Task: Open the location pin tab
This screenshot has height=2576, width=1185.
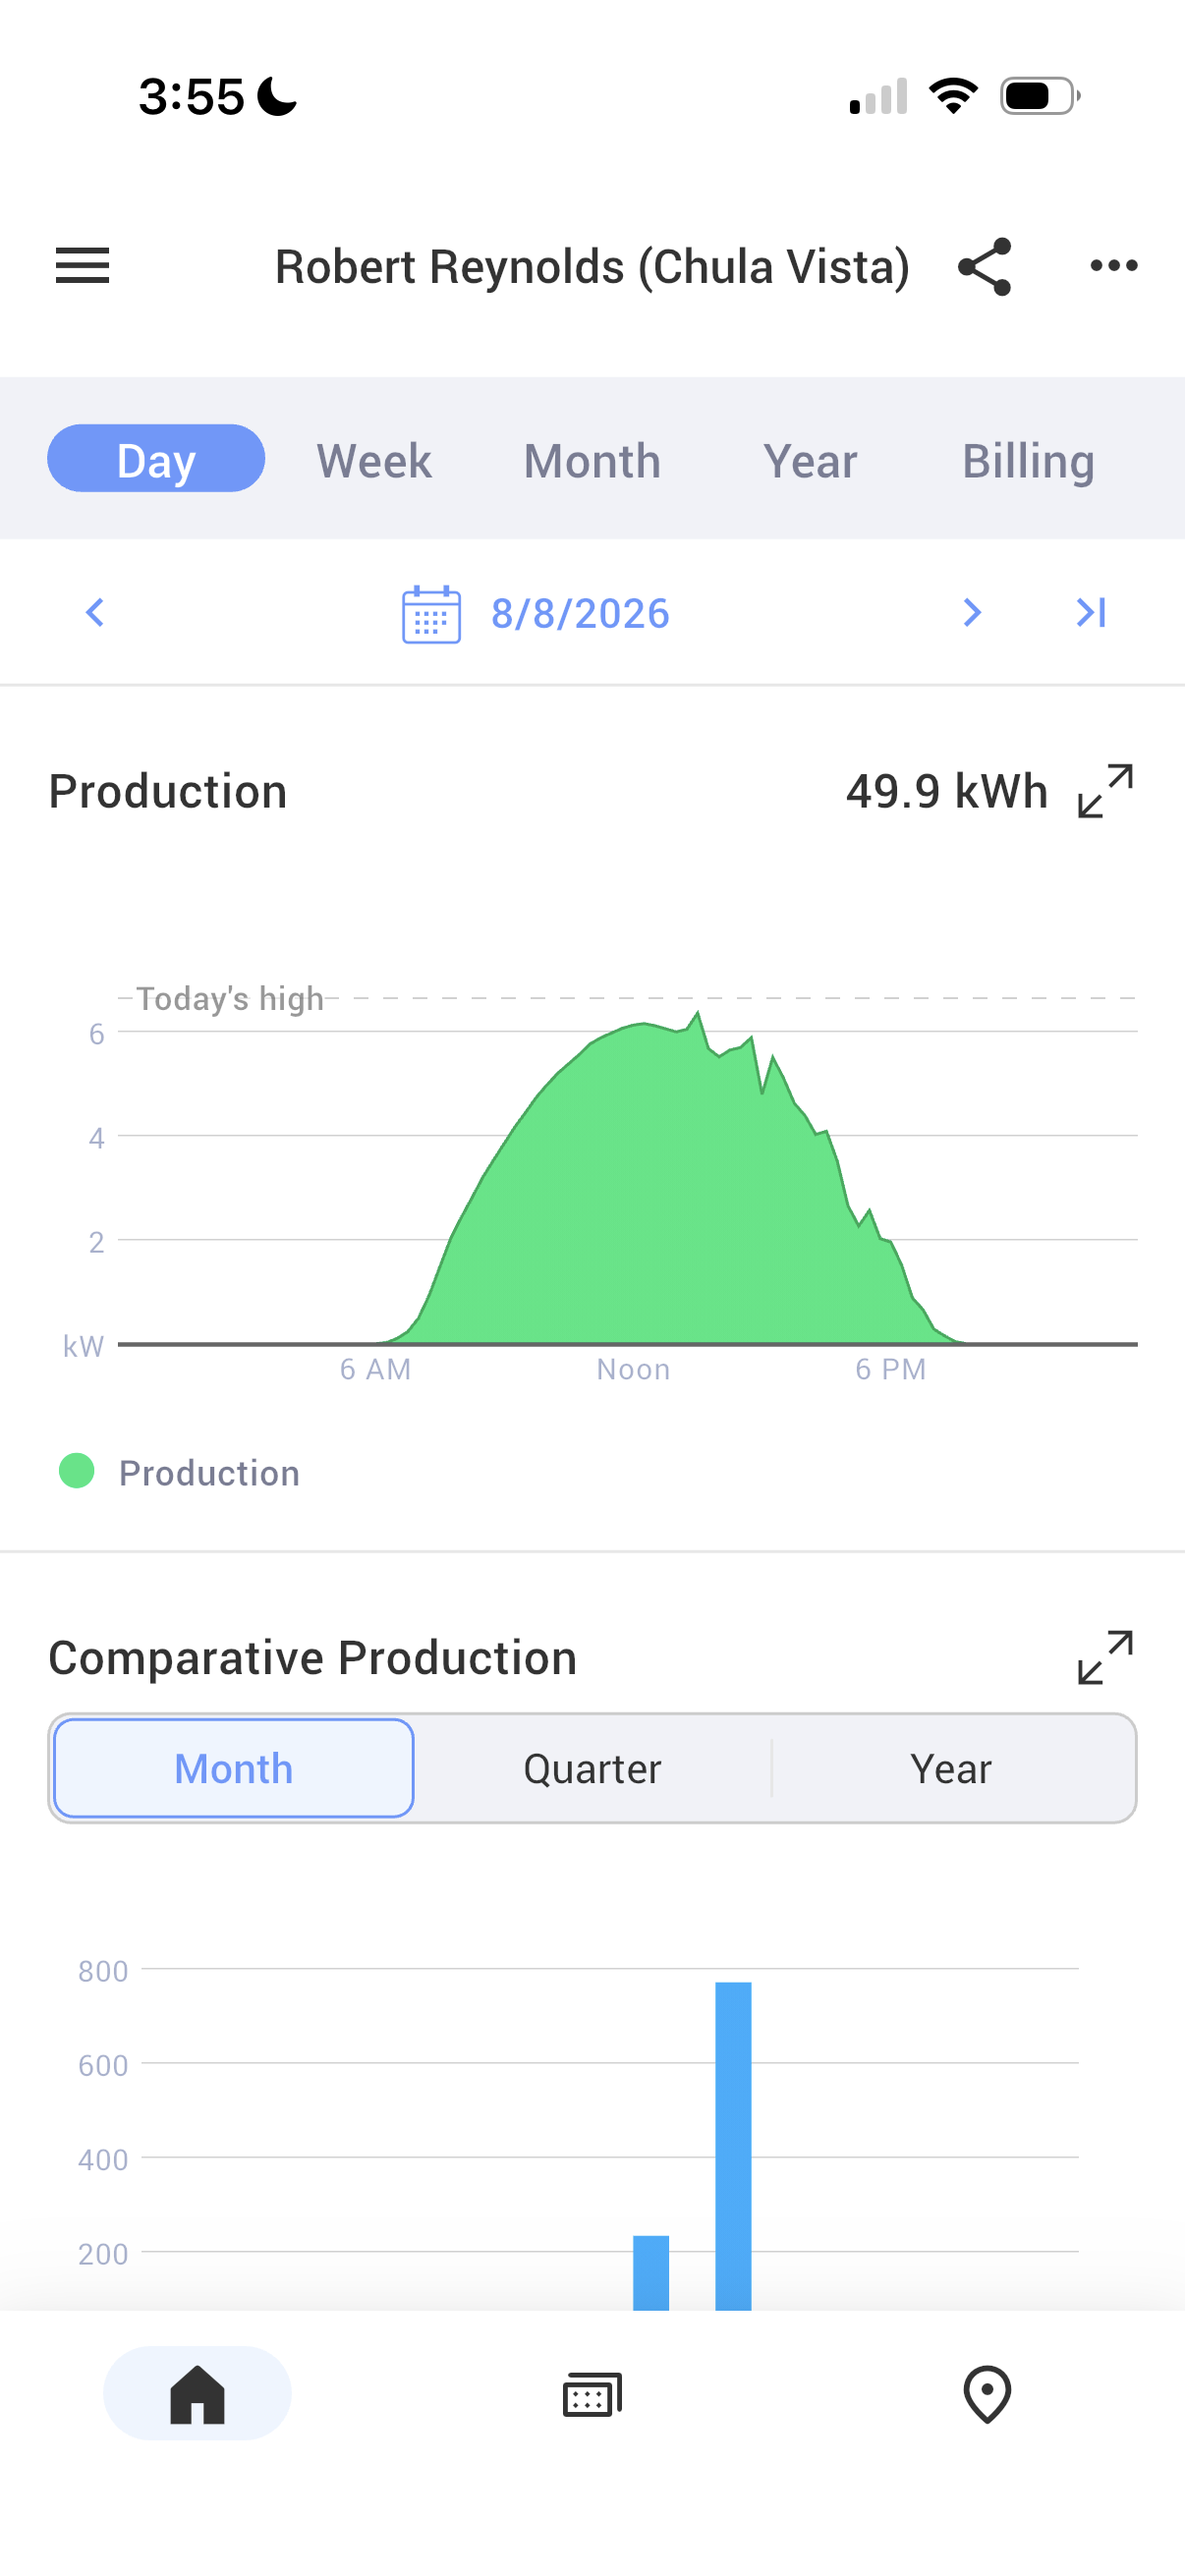Action: [987, 2394]
